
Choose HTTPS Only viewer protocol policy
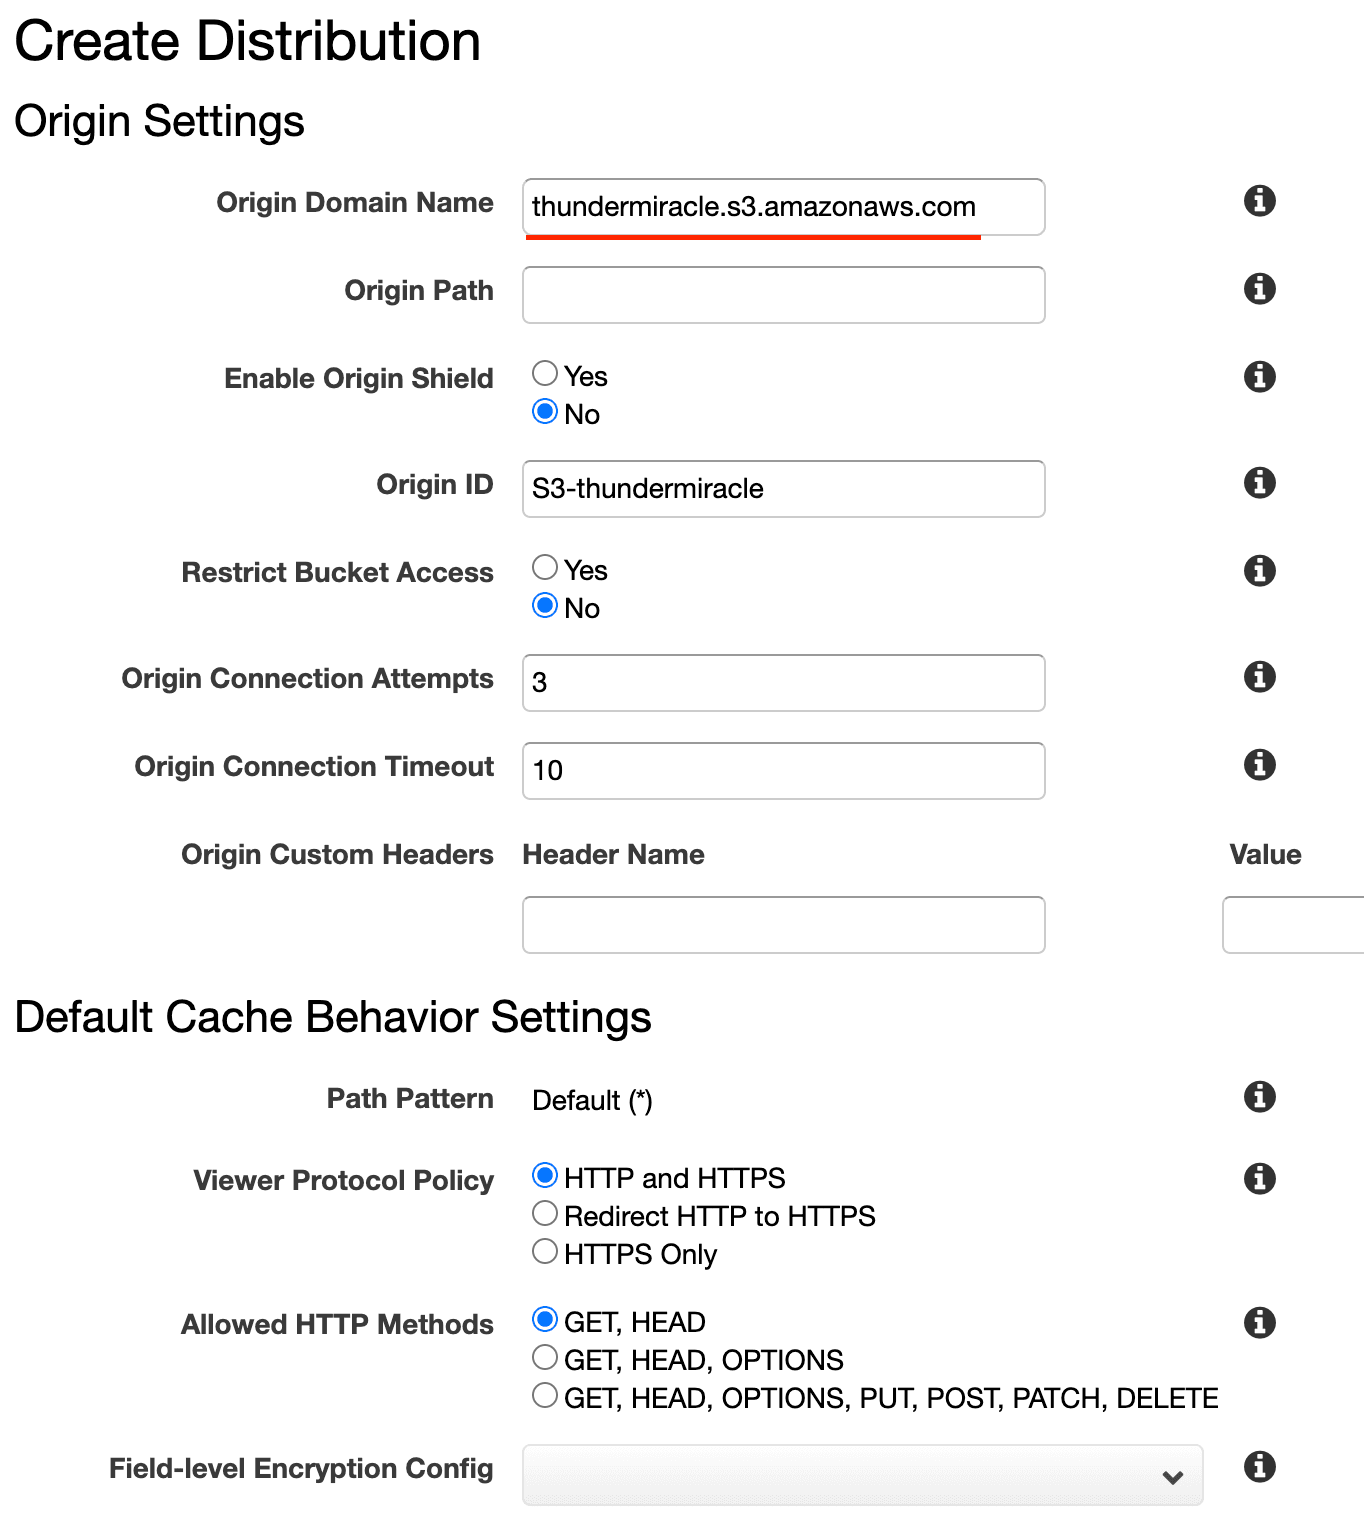[545, 1251]
